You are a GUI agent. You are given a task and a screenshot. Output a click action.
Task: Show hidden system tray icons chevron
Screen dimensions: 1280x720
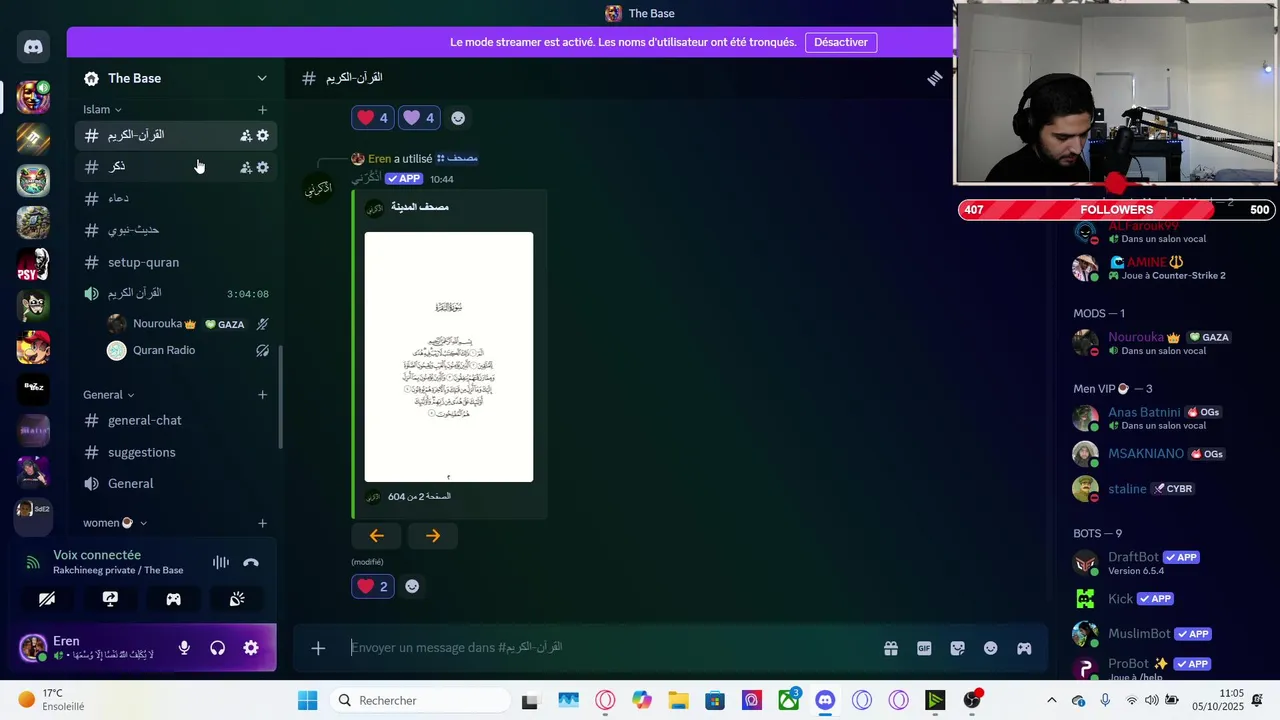point(1051,700)
